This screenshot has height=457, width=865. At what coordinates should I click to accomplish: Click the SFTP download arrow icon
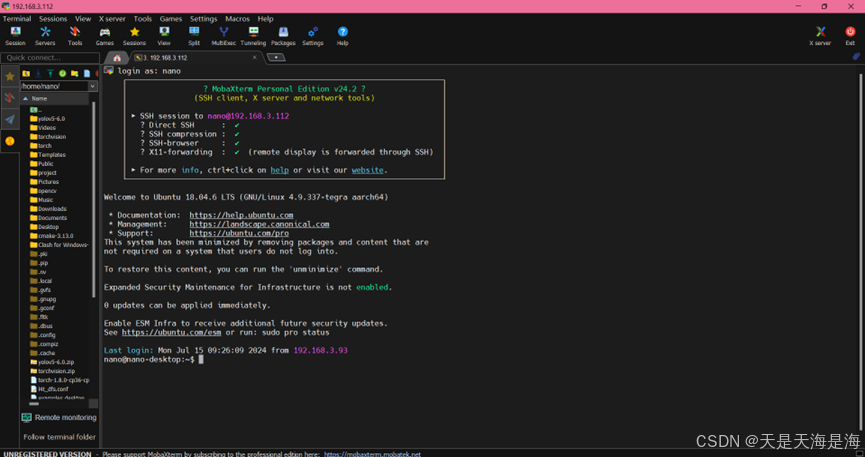pyautogui.click(x=38, y=73)
